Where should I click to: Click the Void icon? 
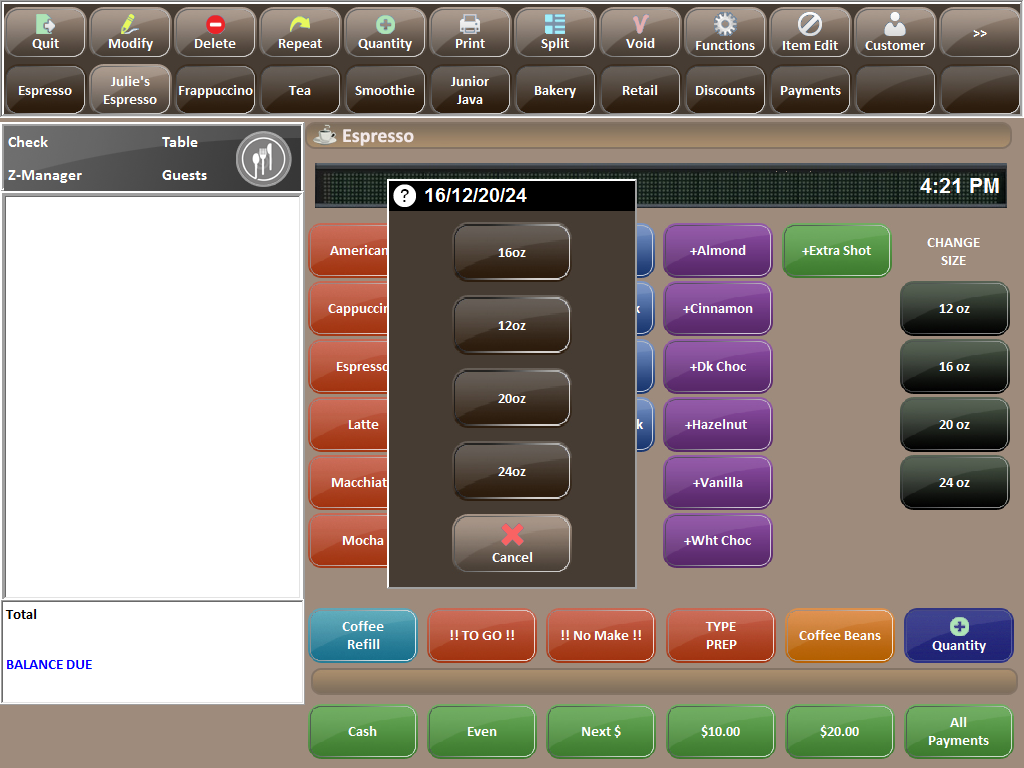pyautogui.click(x=639, y=31)
